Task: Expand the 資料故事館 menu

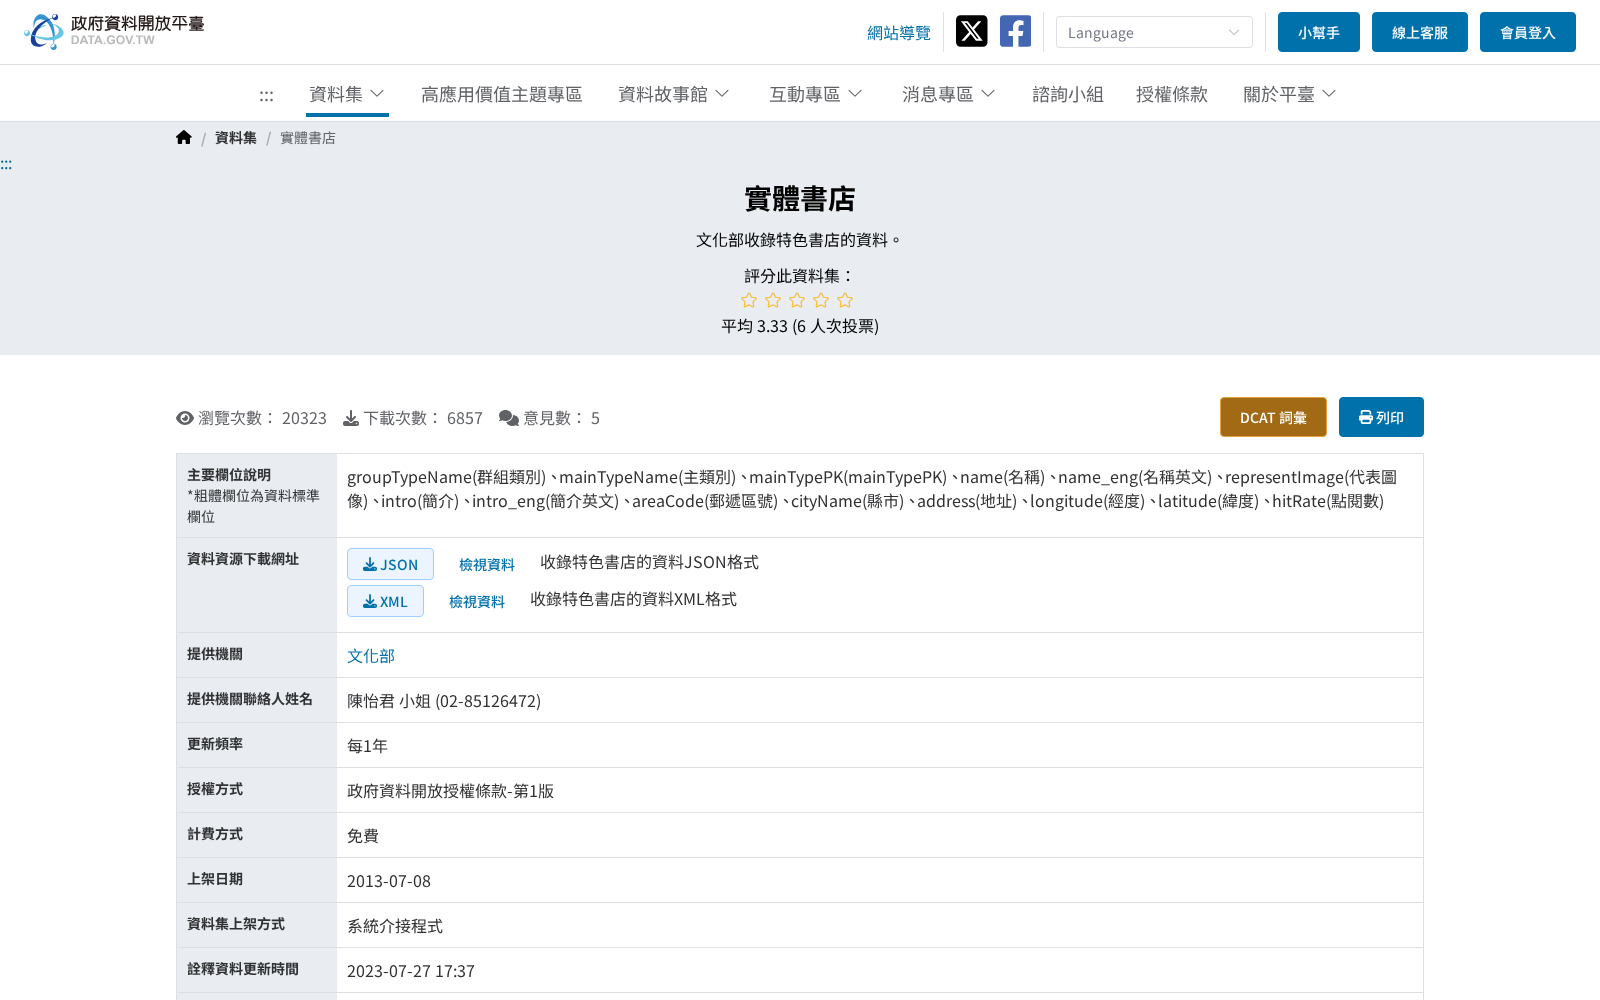Action: 674,94
